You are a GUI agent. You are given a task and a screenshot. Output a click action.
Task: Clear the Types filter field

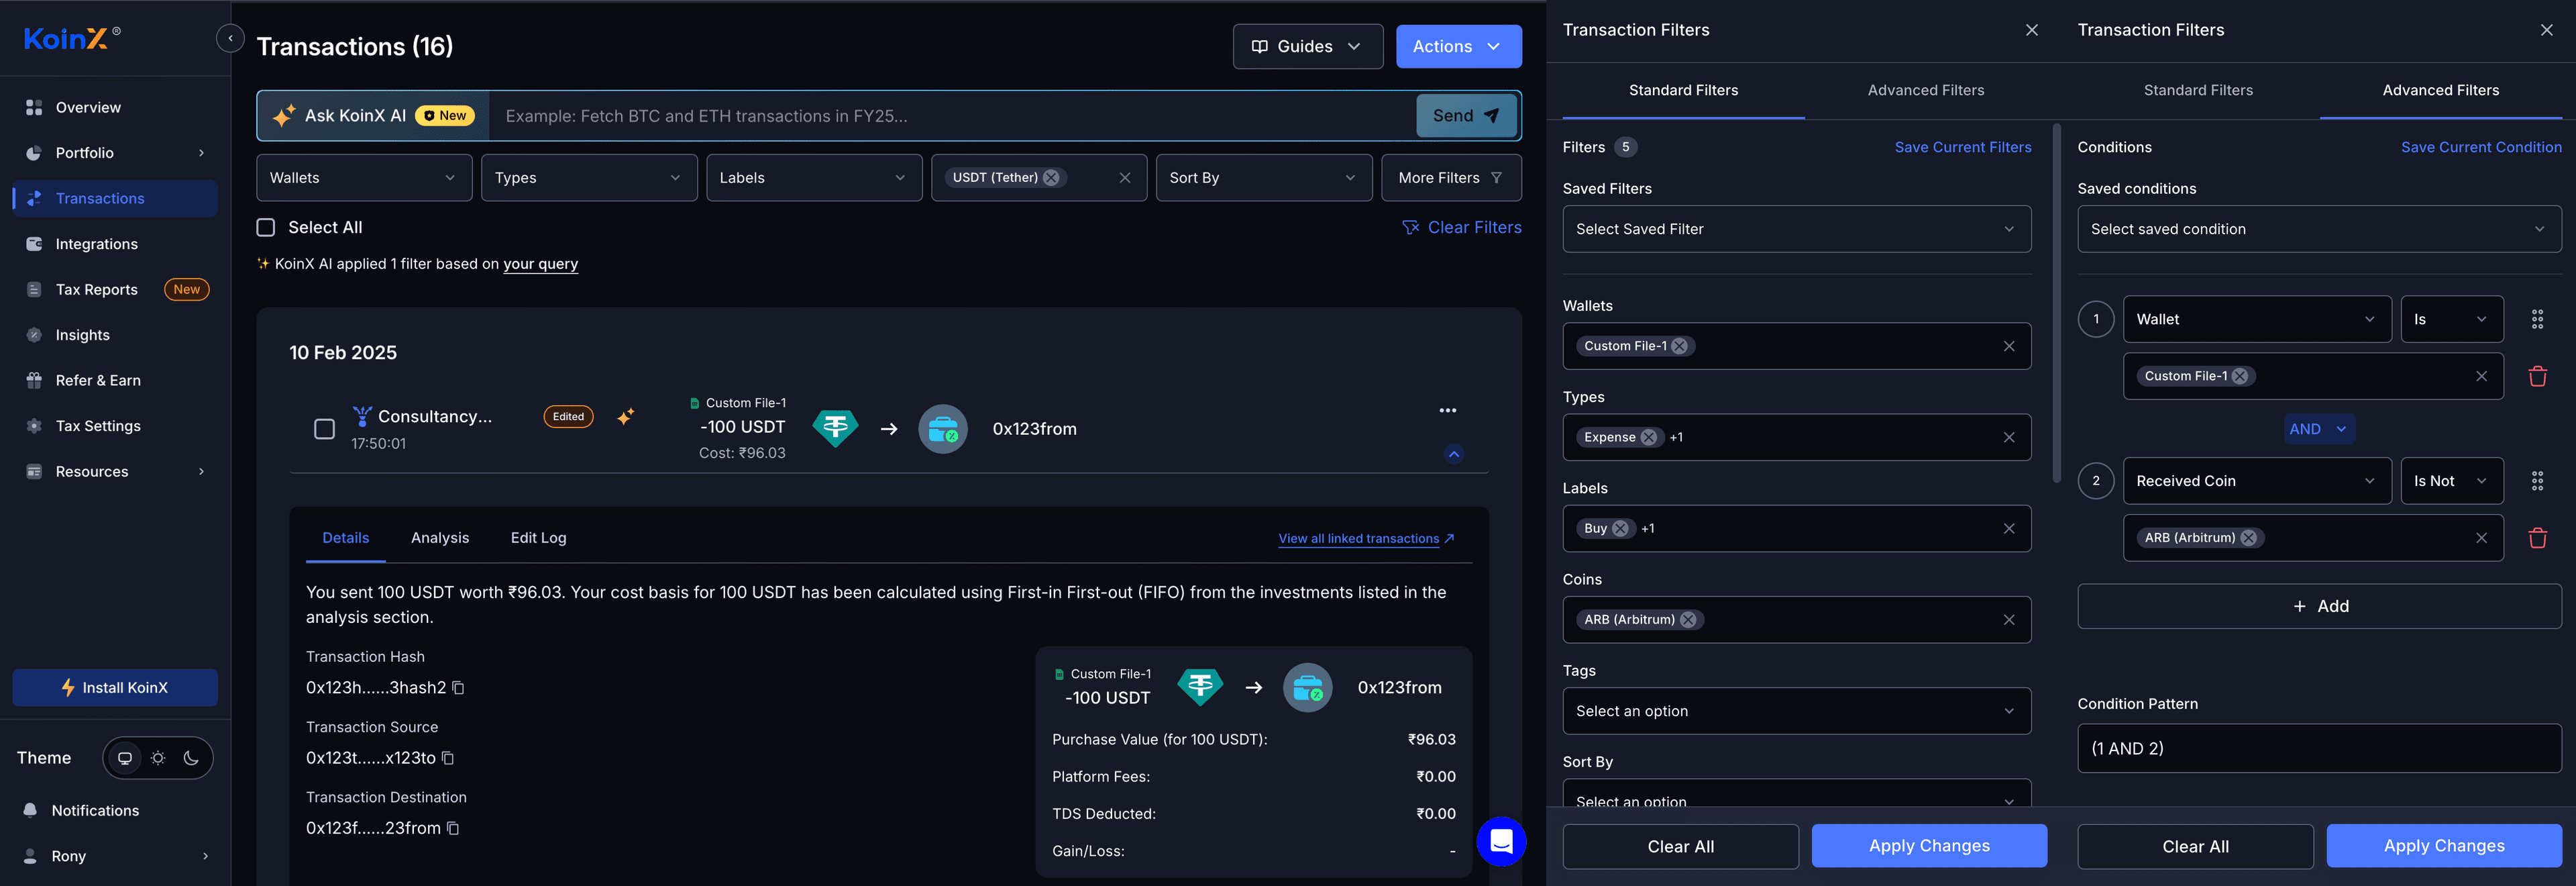pos(2008,437)
